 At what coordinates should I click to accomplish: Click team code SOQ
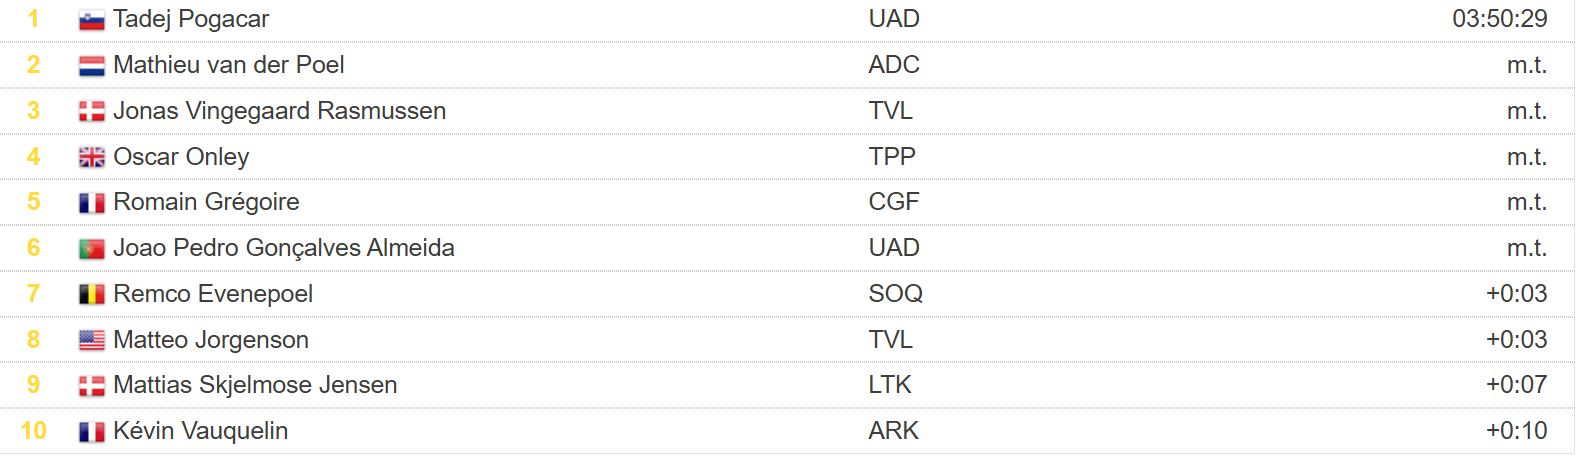[895, 294]
